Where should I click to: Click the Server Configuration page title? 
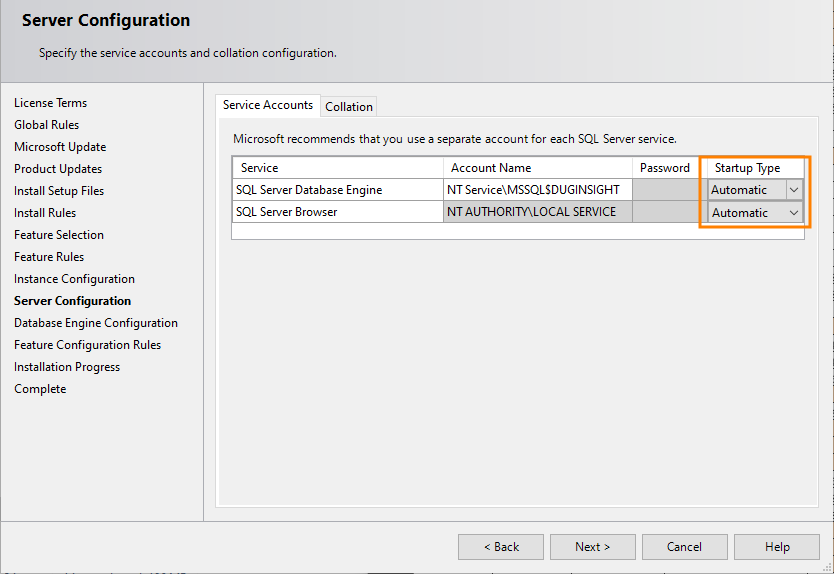point(106,20)
